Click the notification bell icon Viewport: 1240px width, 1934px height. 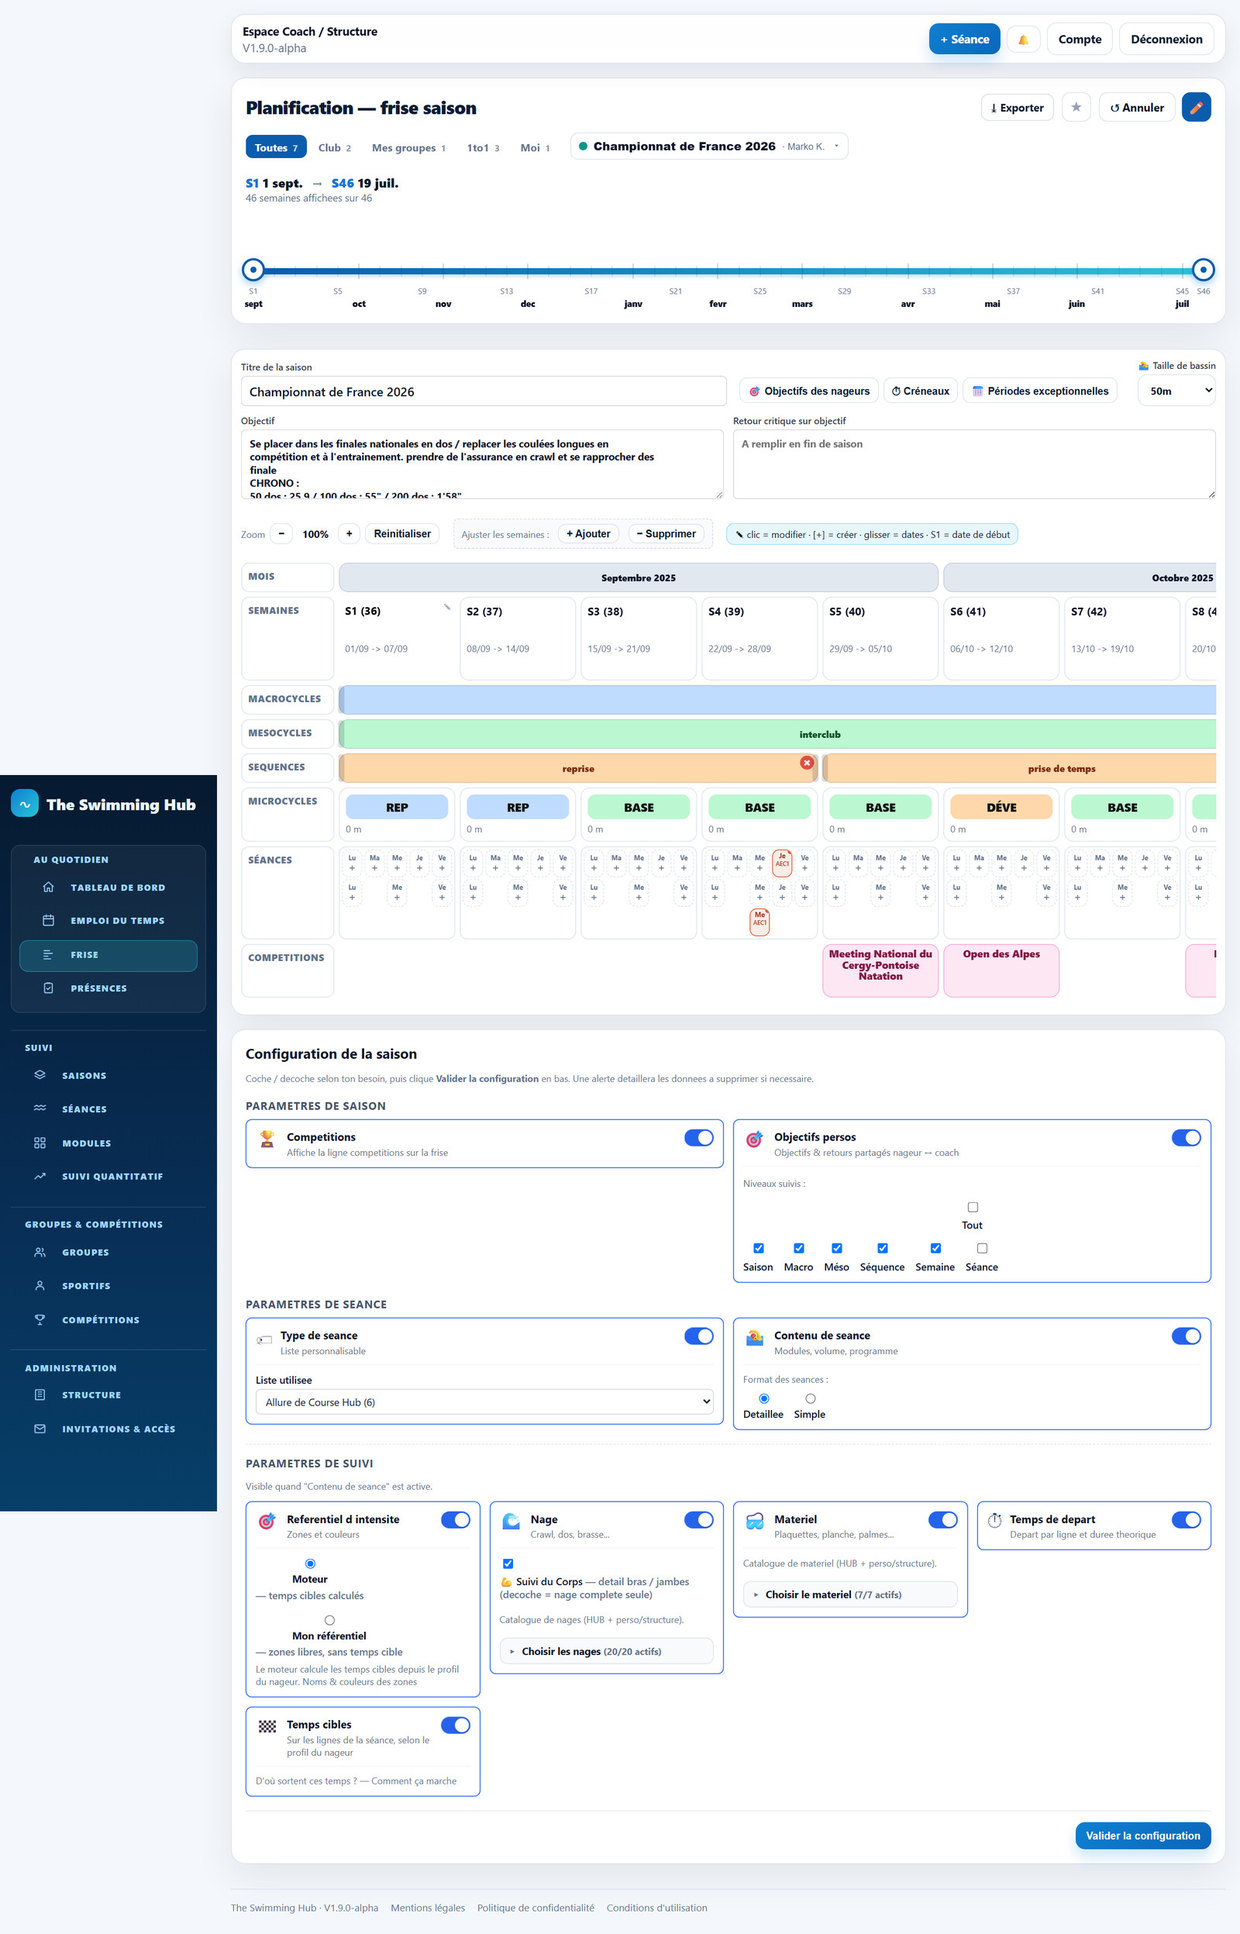click(1022, 40)
